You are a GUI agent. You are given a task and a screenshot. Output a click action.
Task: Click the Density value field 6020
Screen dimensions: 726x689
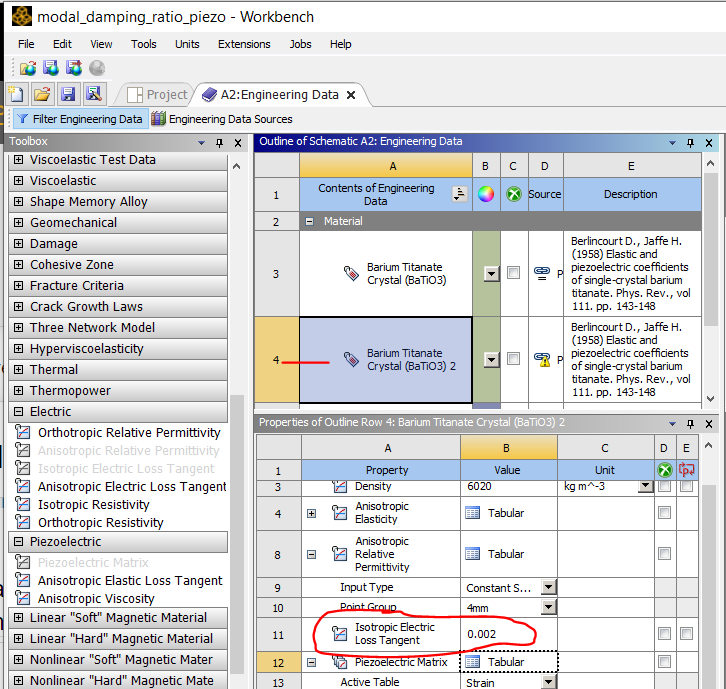point(509,486)
